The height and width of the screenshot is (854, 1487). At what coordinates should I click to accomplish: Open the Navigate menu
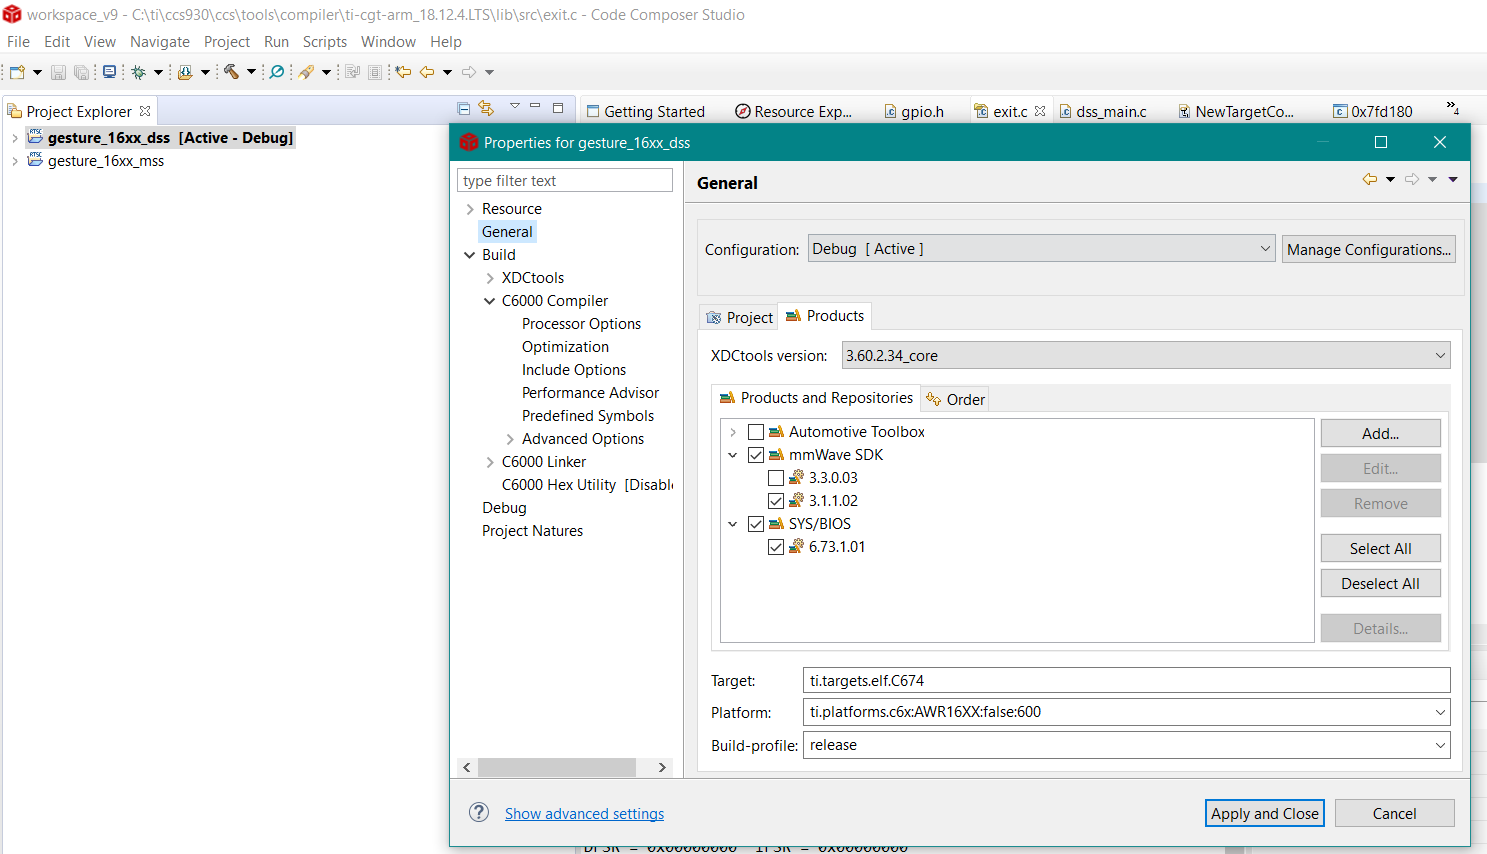tap(160, 42)
